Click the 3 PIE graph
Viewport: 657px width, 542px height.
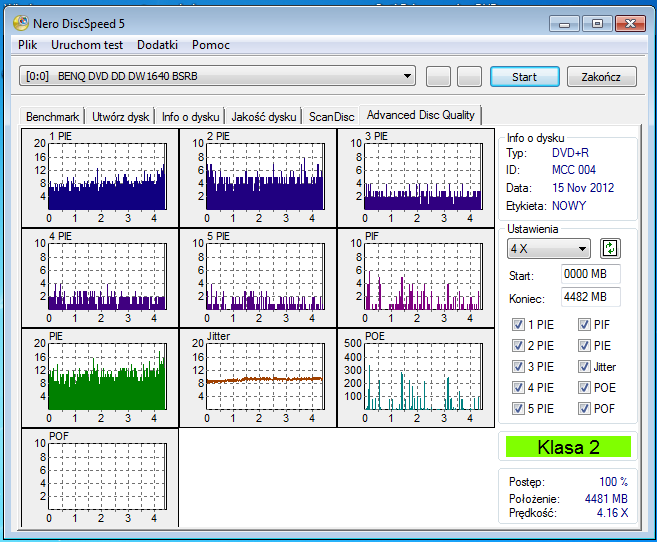416,178
